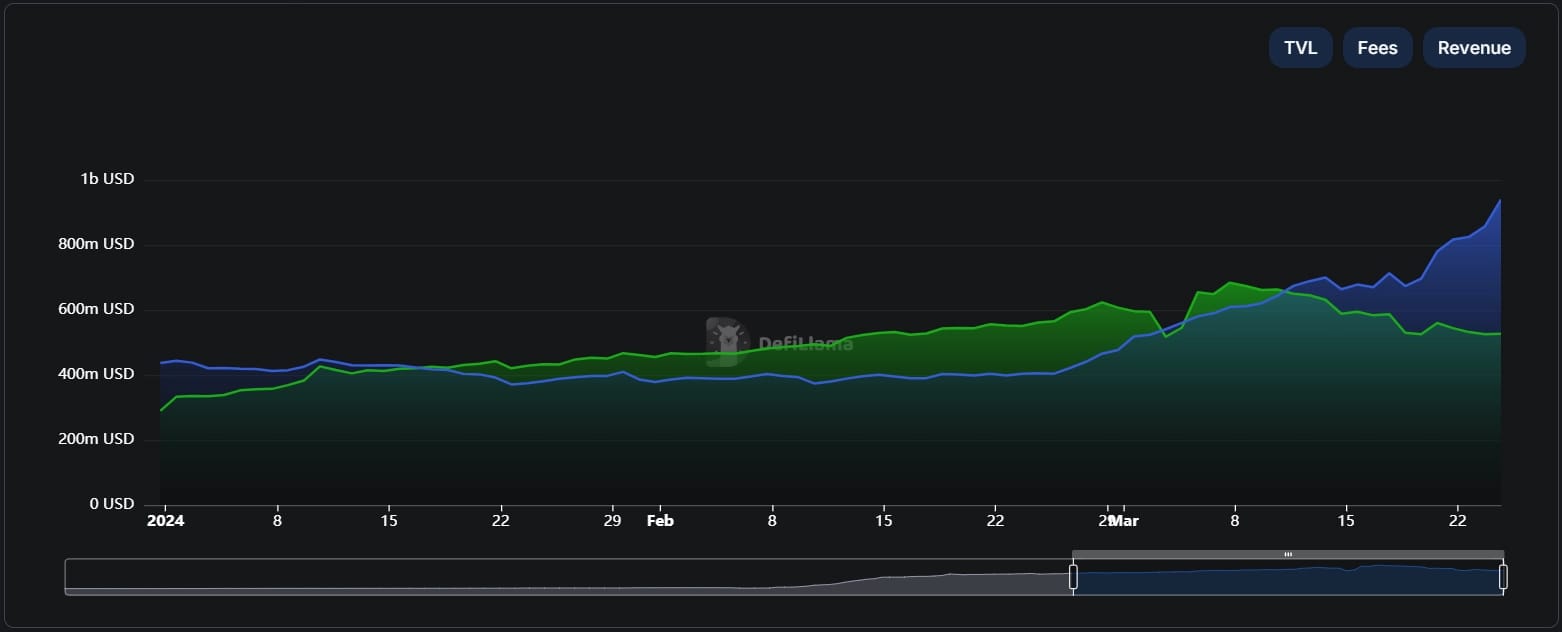
Task: Click the blue line's peak at far right
Action: click(x=1500, y=200)
